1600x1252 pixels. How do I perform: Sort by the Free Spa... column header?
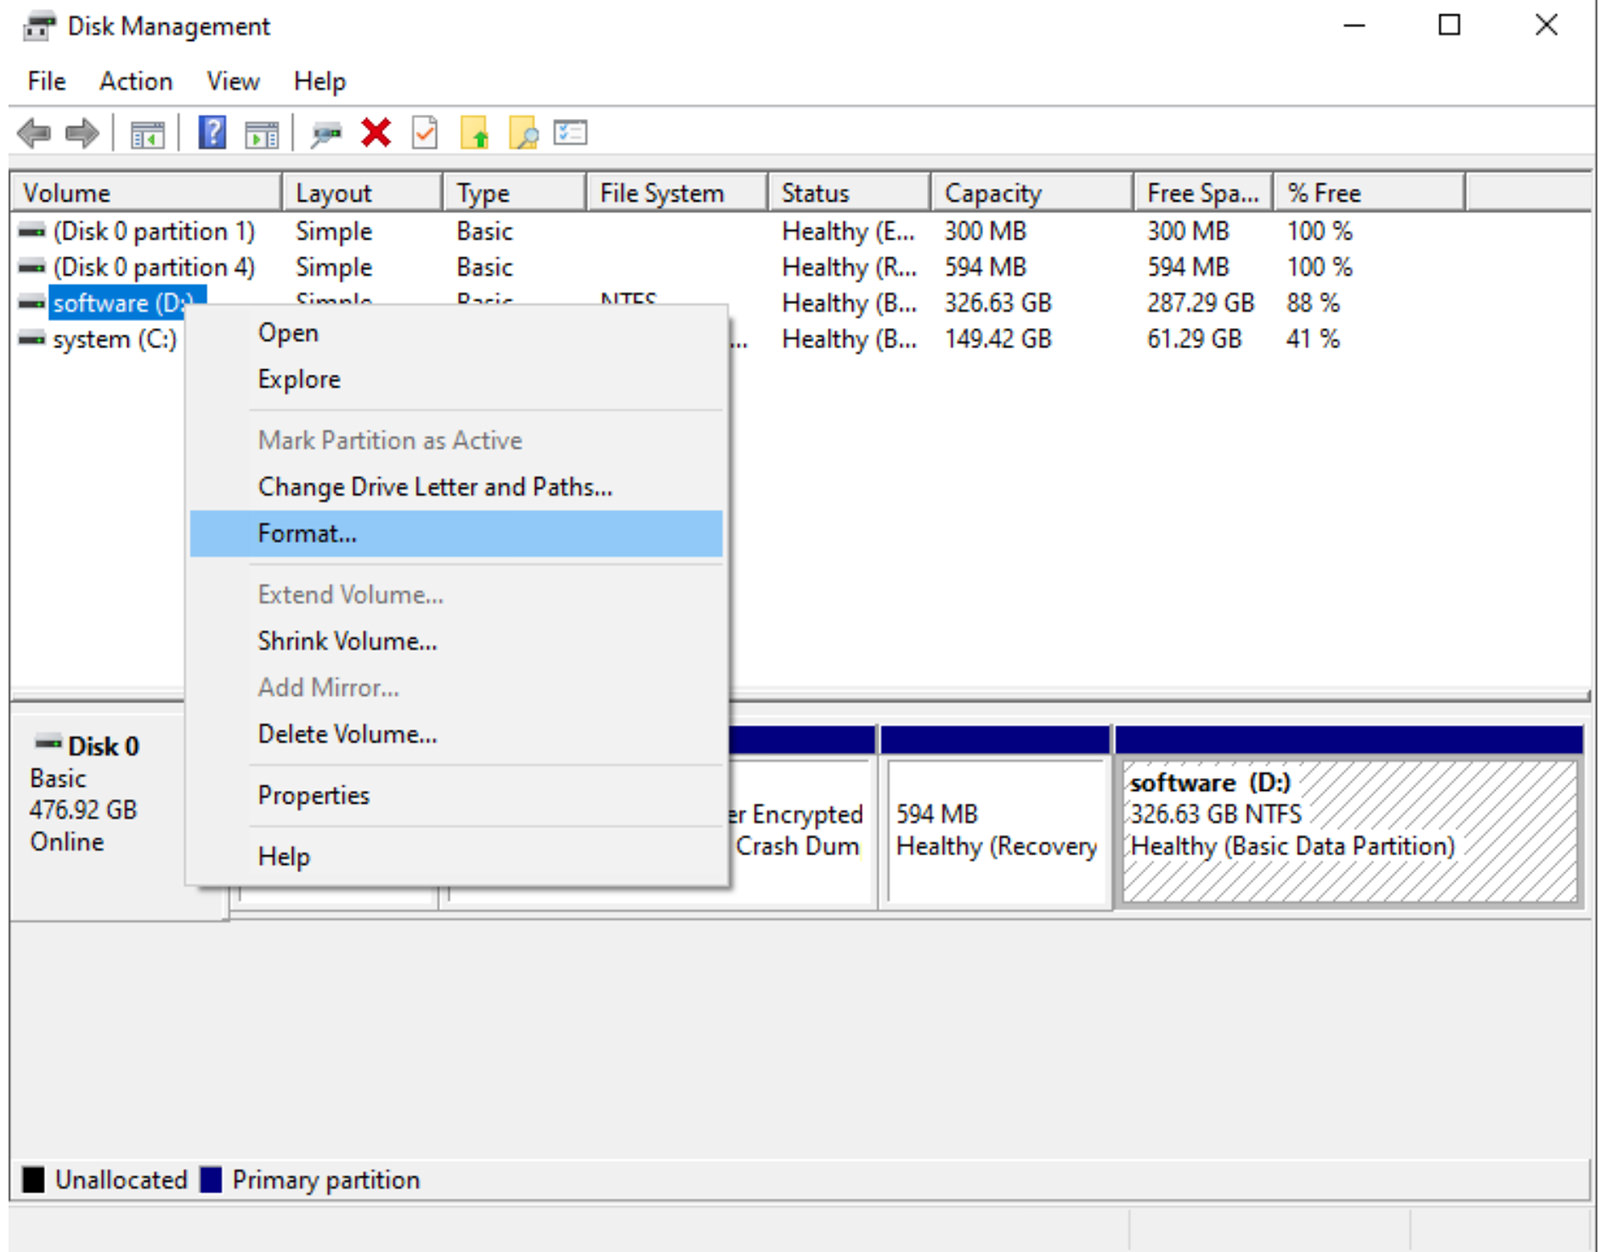tap(1203, 193)
